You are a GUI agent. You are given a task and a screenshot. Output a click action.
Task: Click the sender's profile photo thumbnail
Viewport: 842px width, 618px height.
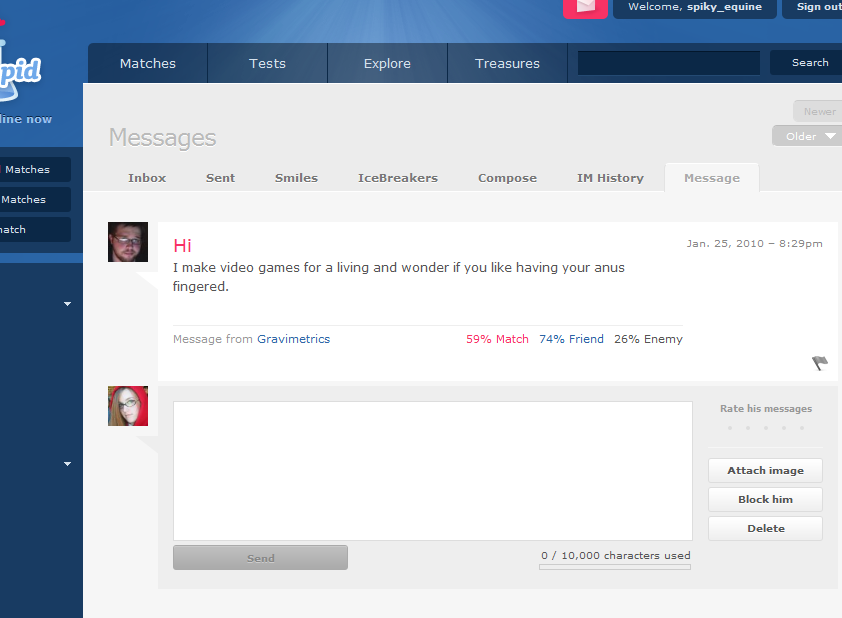(x=128, y=242)
